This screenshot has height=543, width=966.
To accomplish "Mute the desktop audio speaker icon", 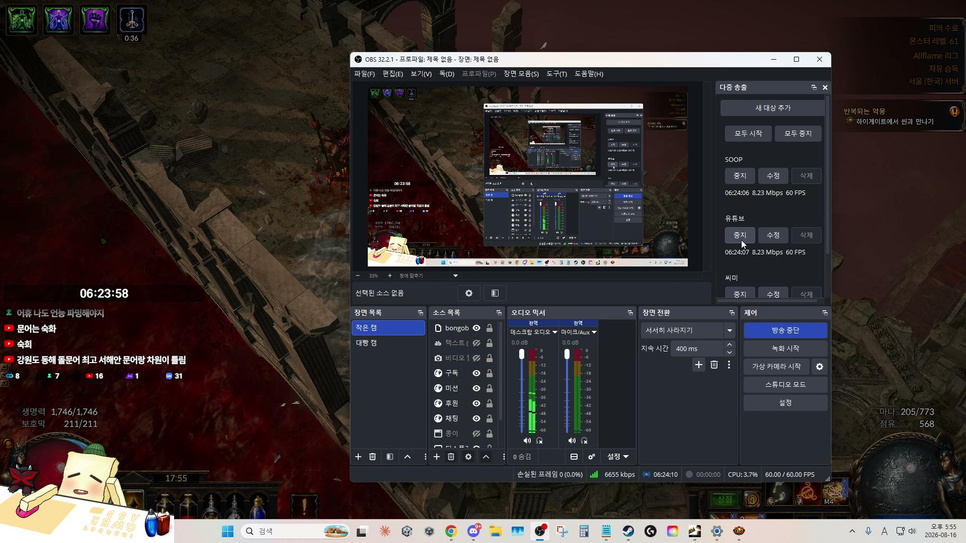I will (x=527, y=441).
